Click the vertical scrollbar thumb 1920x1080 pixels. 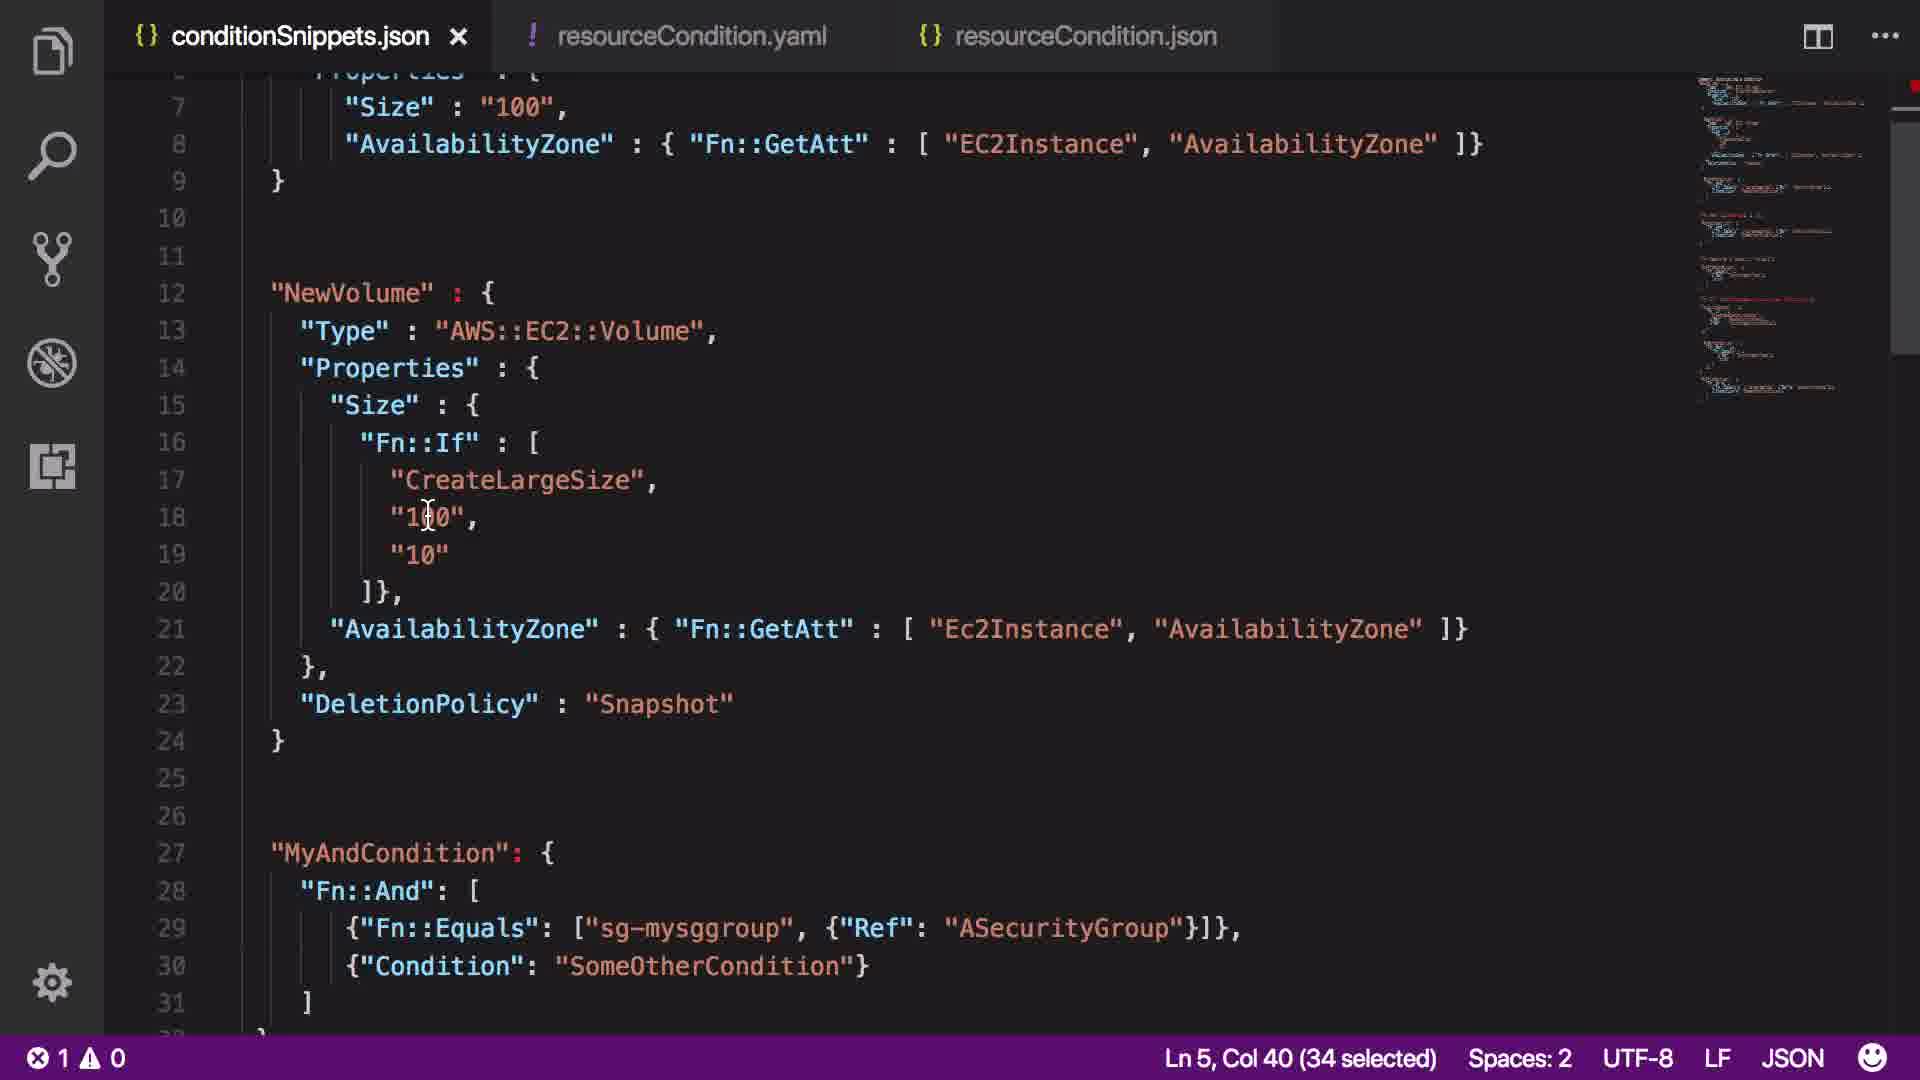(1904, 235)
